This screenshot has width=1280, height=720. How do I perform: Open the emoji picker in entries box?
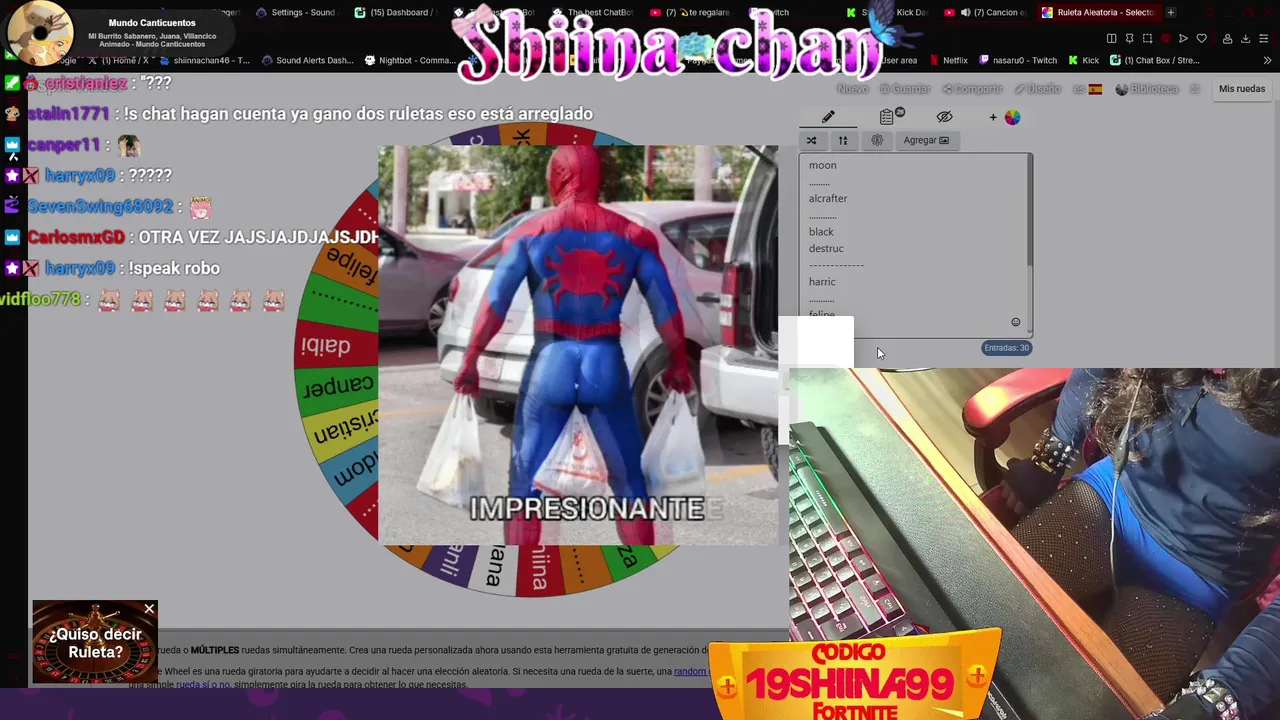1015,322
